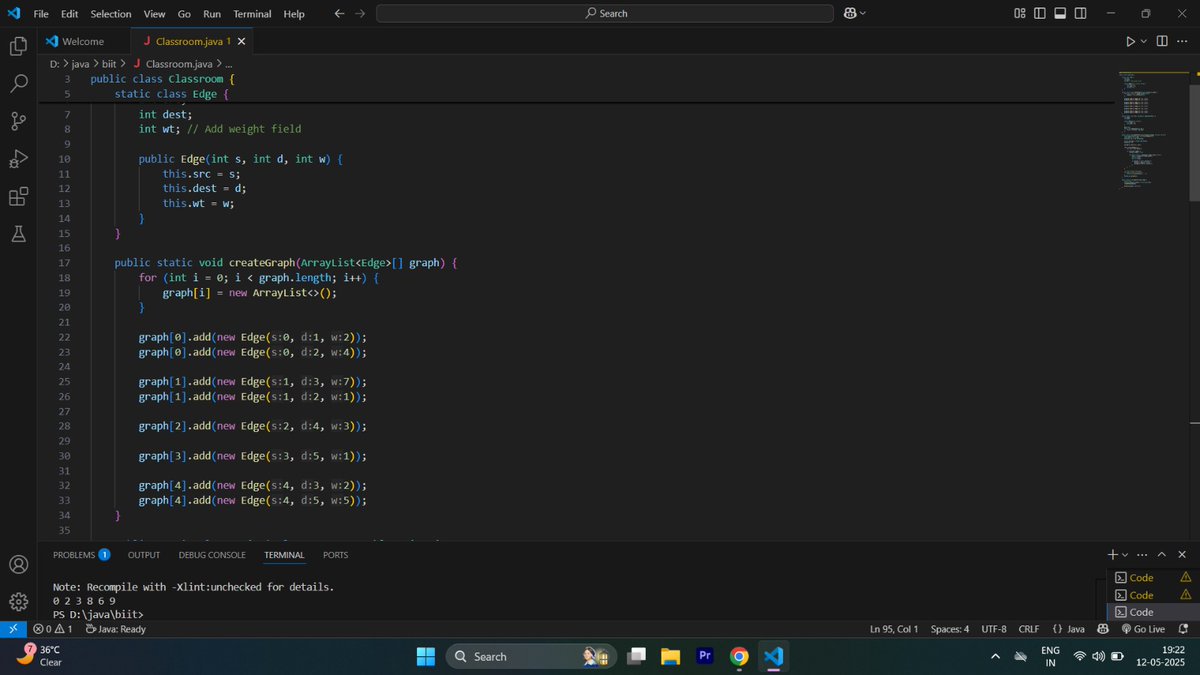The height and width of the screenshot is (675, 1200).
Task: Split the editor to the right
Action: point(1162,41)
